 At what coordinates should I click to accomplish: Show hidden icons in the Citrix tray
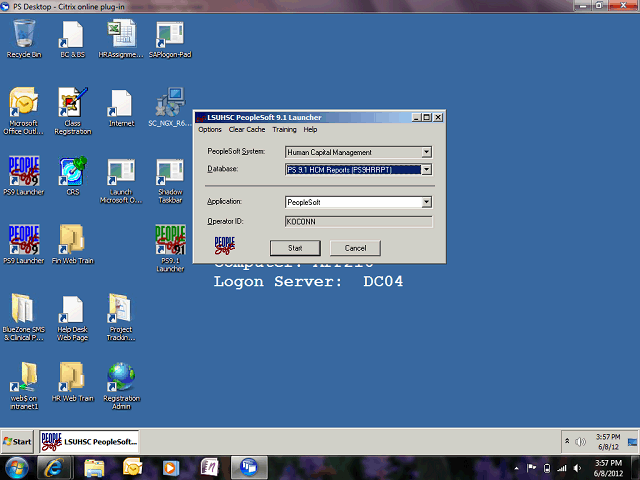pyautogui.click(x=567, y=441)
